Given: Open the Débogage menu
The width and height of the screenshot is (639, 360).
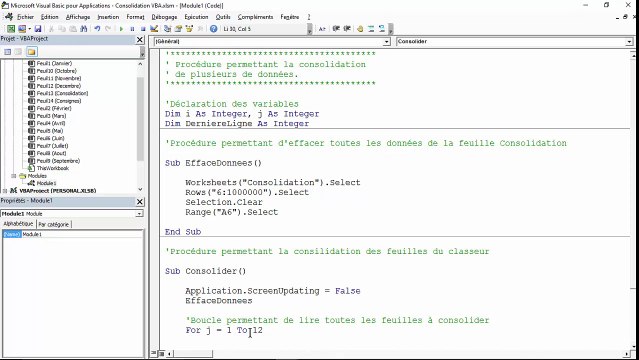Looking at the screenshot, I should [x=164, y=17].
